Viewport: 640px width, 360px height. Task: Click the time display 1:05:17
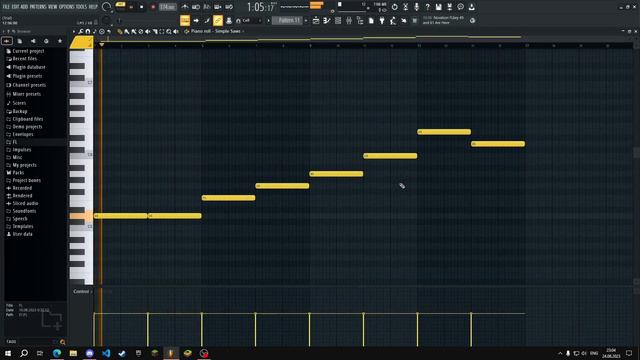(x=261, y=7)
